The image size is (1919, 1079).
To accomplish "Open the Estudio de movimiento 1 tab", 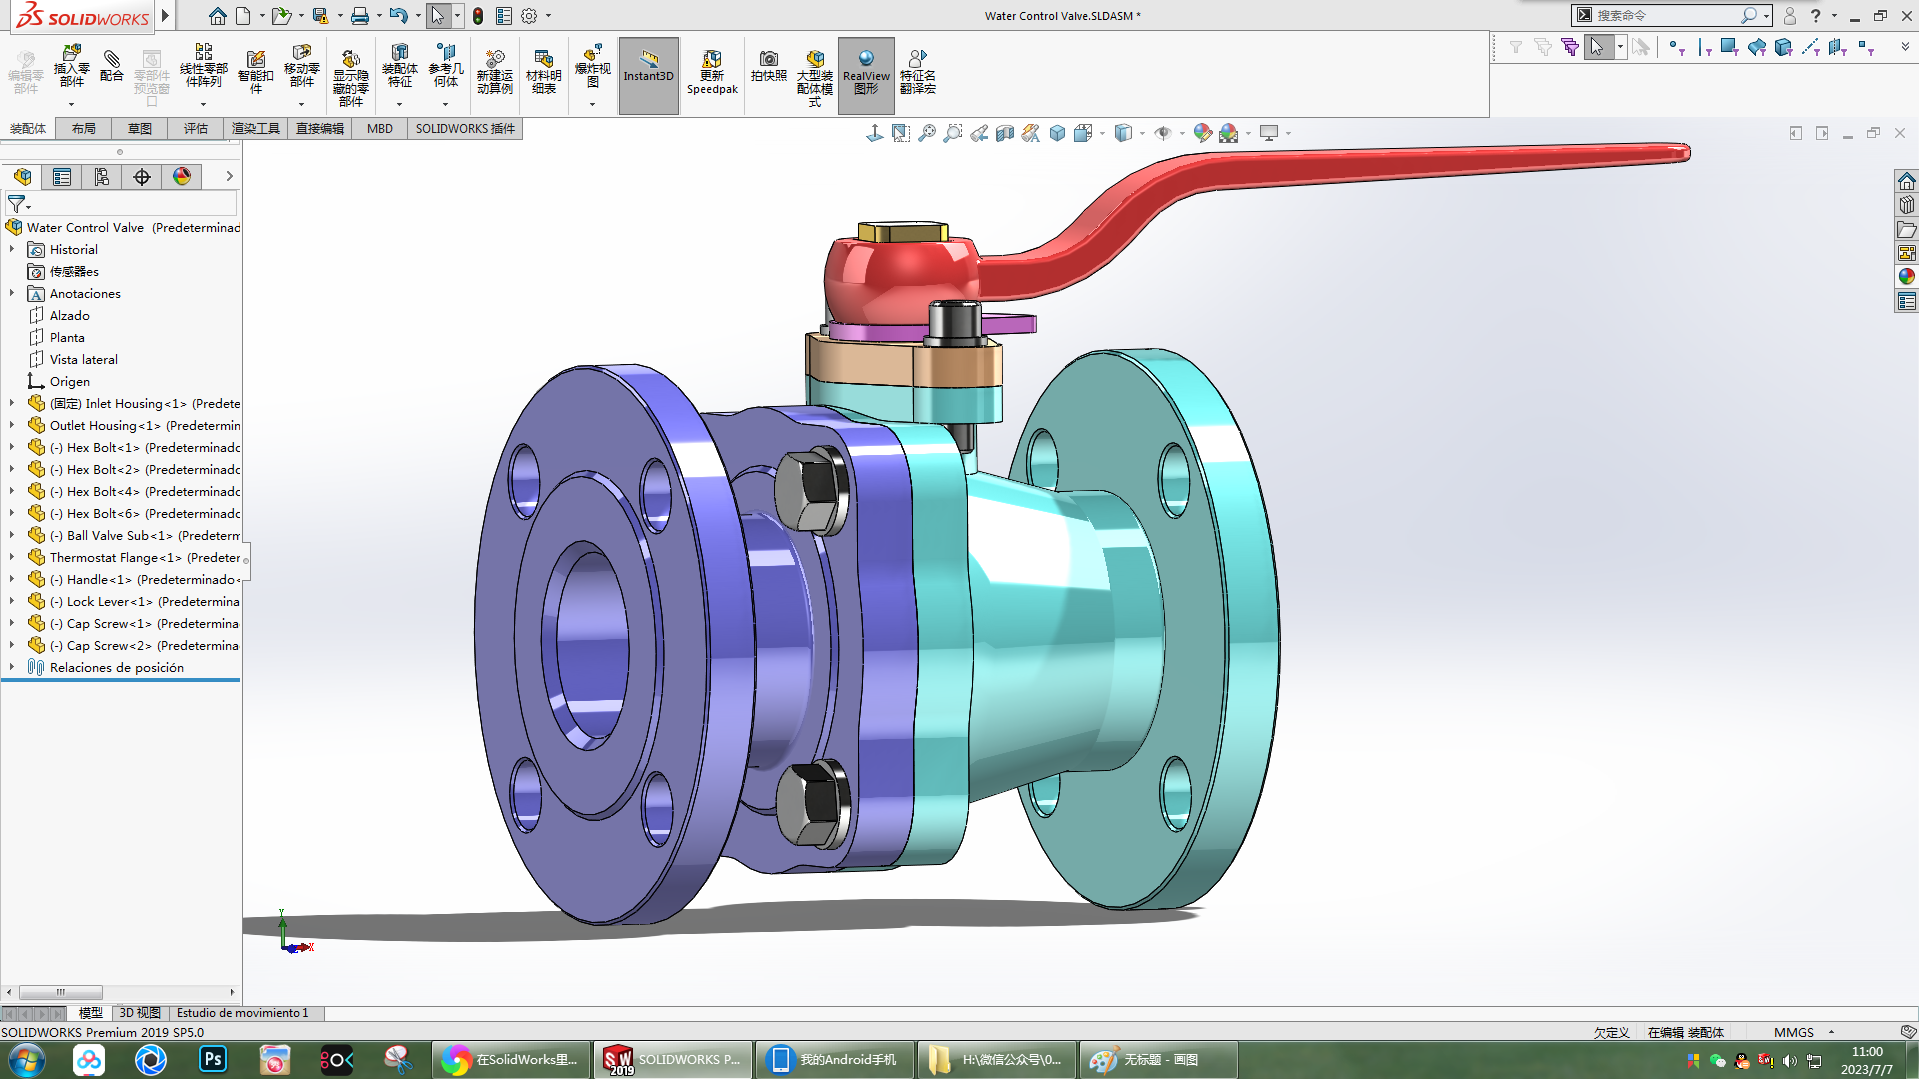I will click(242, 1013).
